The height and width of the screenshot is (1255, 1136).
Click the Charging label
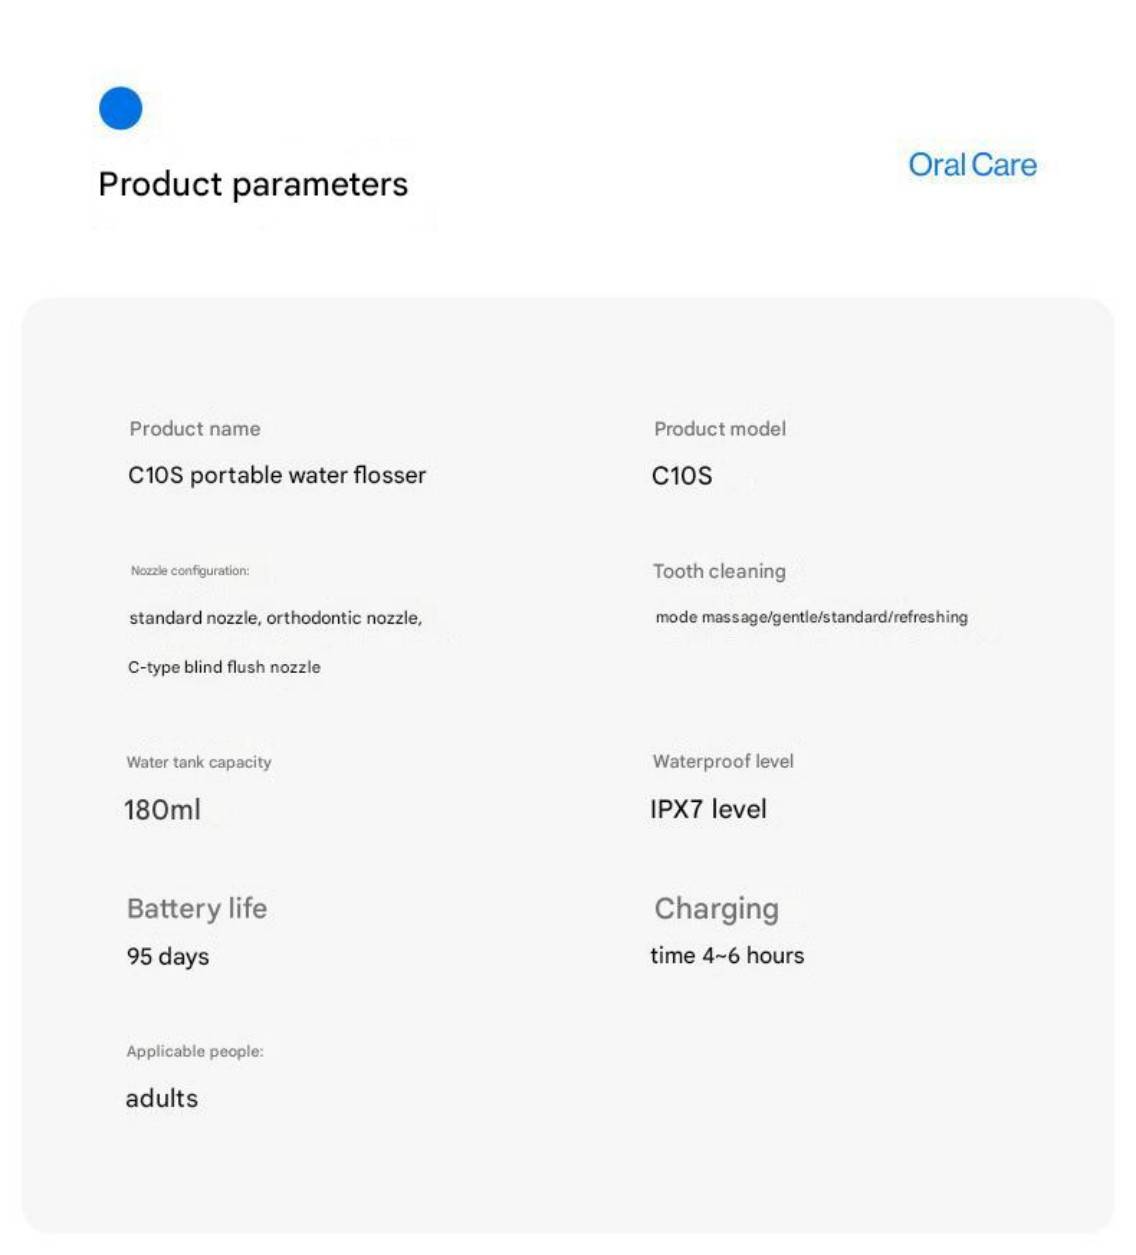coord(716,908)
